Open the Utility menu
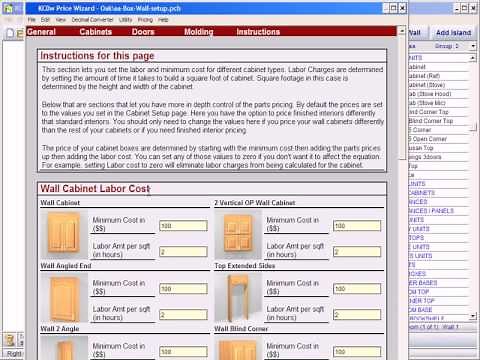The width and height of the screenshot is (480, 360). point(126,20)
